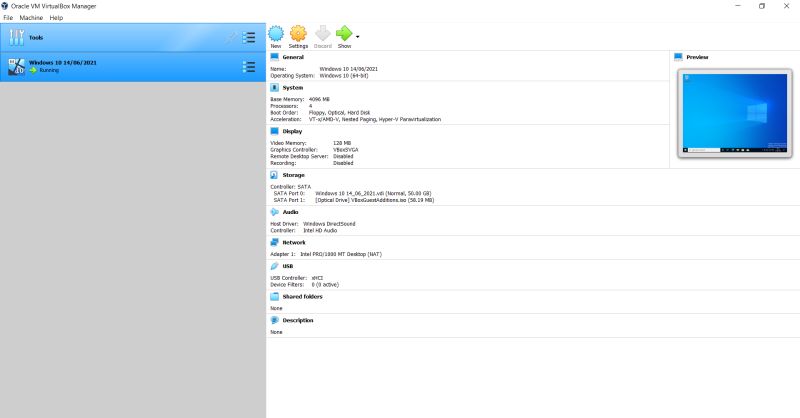
Task: Click the Processors value 4
Action: coord(310,106)
